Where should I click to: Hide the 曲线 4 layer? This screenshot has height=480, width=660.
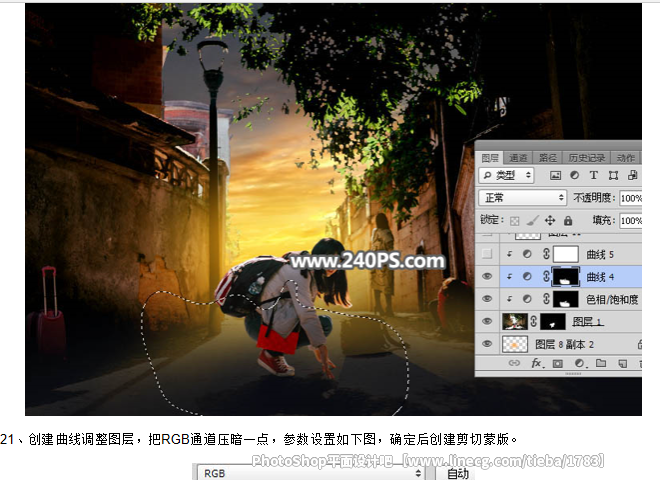[x=487, y=276]
